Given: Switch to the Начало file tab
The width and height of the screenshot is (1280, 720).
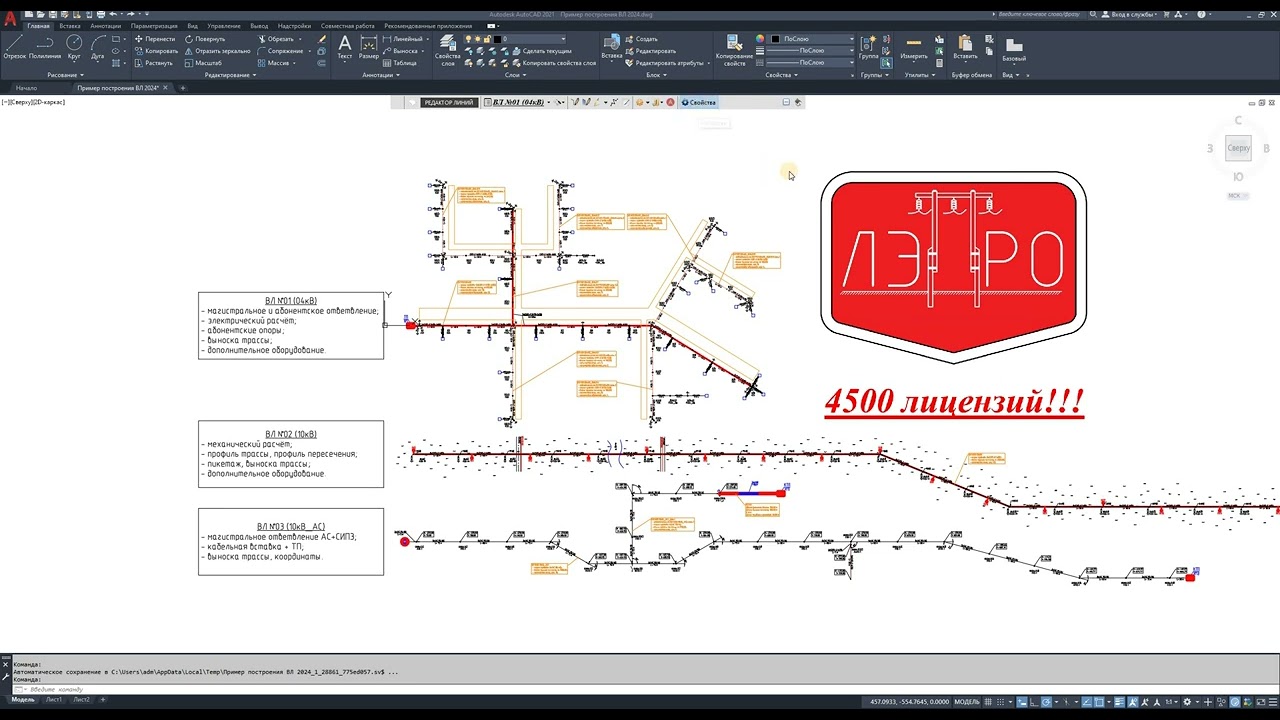Looking at the screenshot, I should tap(26, 88).
